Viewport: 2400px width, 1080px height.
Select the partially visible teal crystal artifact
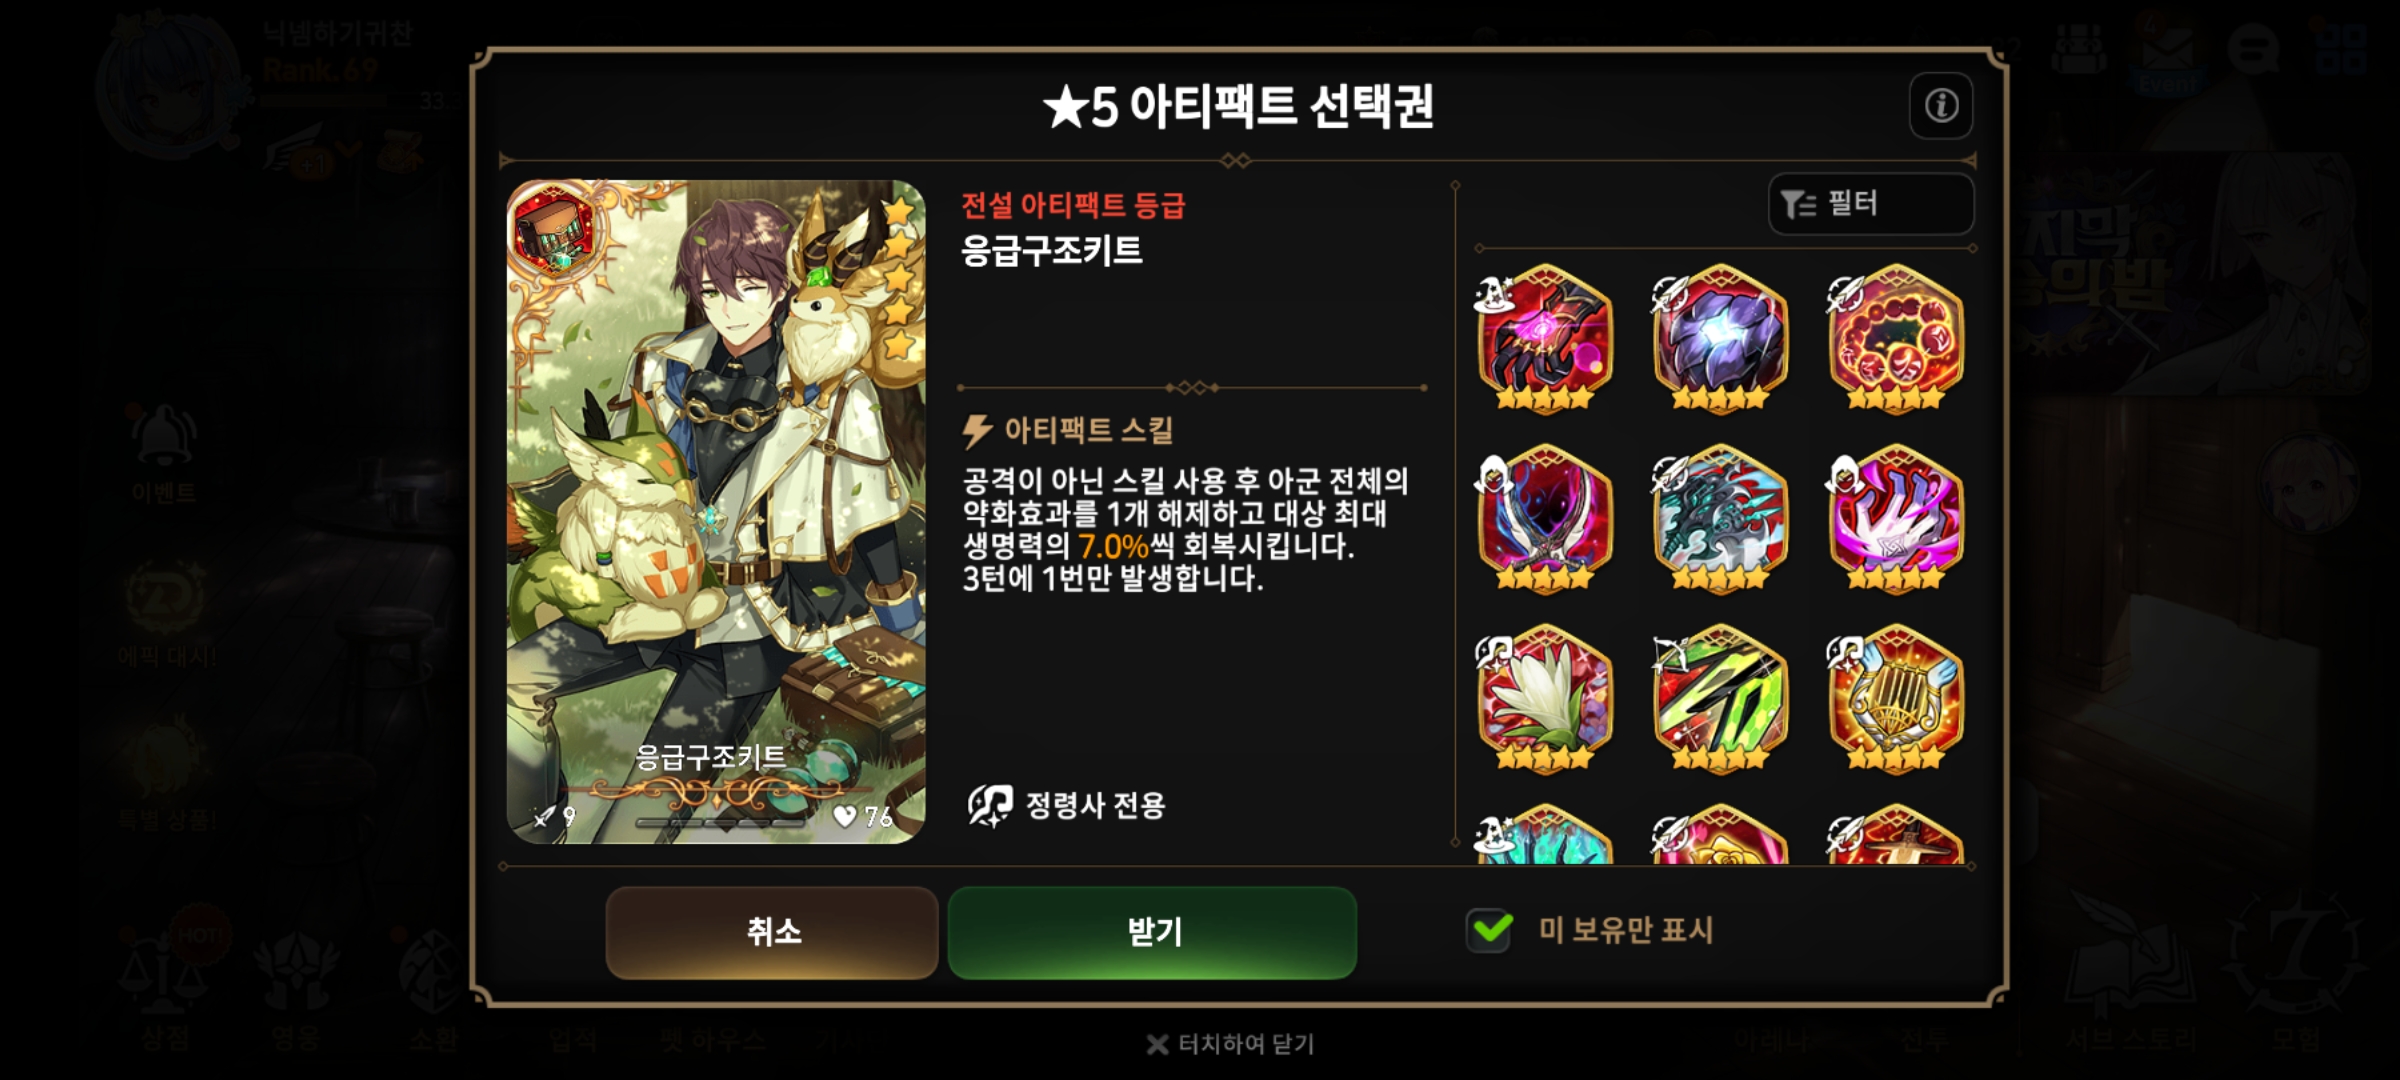(1545, 835)
